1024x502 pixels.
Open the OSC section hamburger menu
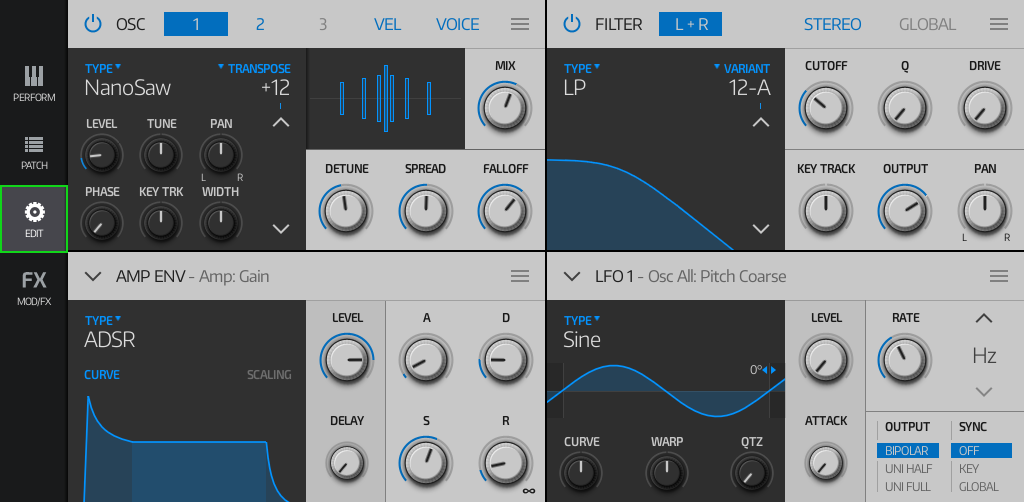[x=520, y=24]
